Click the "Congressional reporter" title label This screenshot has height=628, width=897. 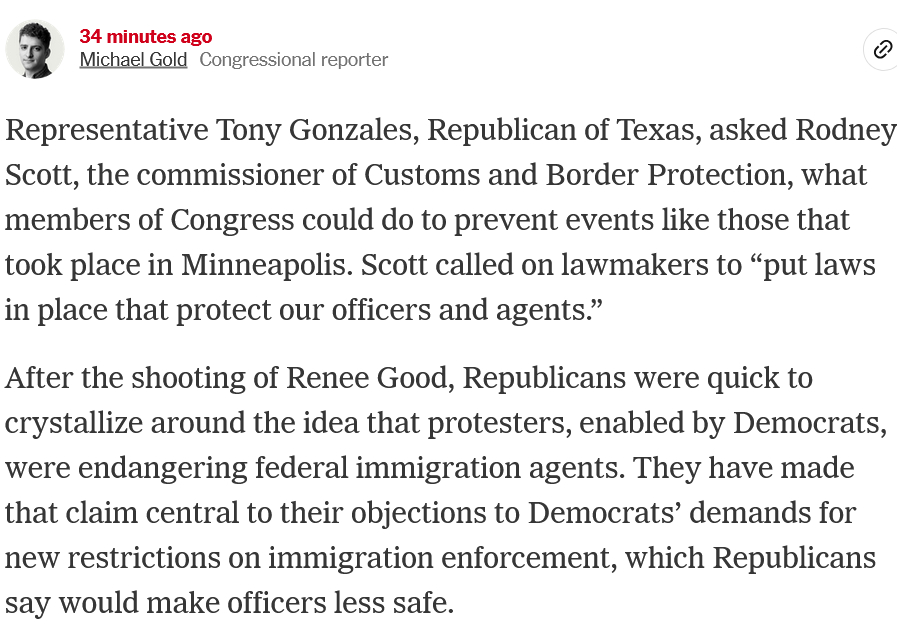(x=293, y=59)
